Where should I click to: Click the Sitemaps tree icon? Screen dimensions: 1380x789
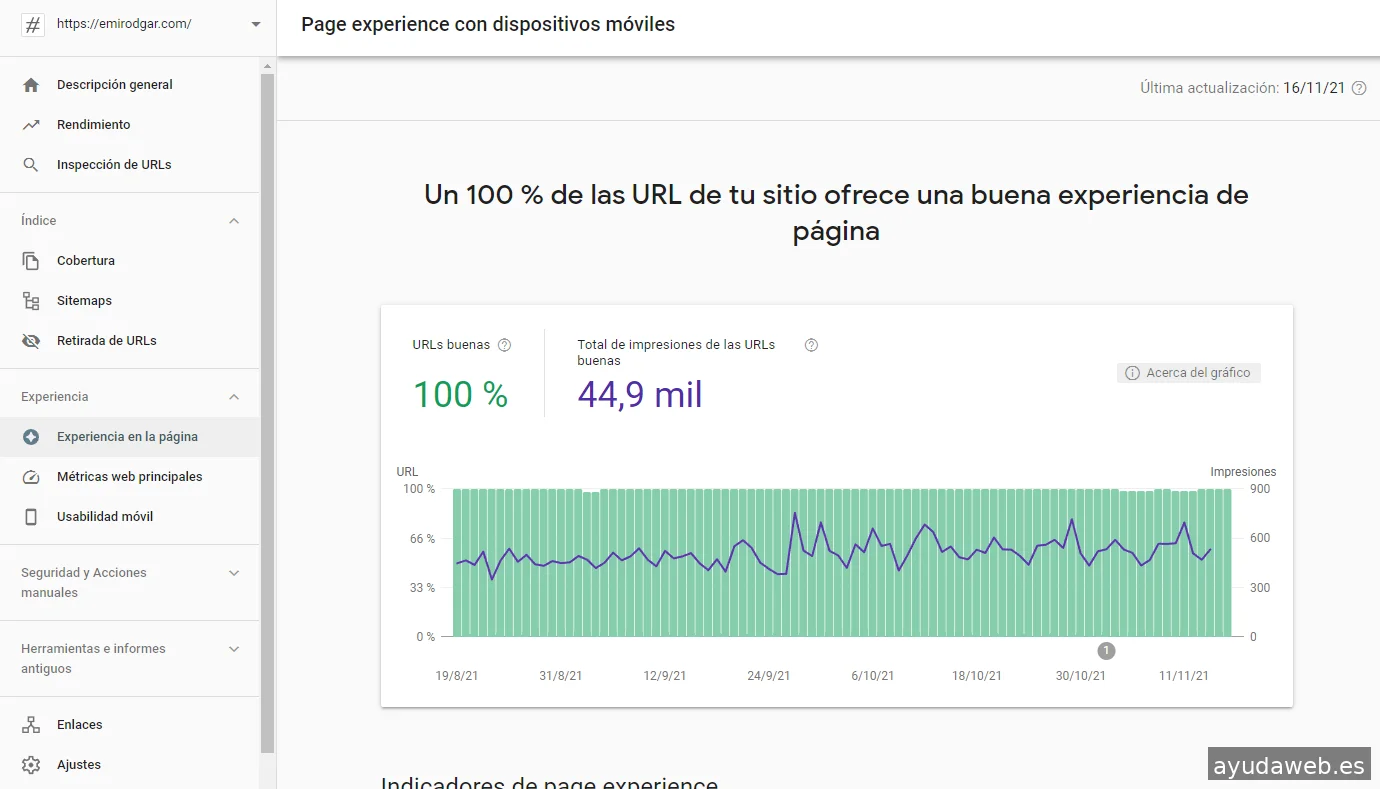click(x=31, y=301)
